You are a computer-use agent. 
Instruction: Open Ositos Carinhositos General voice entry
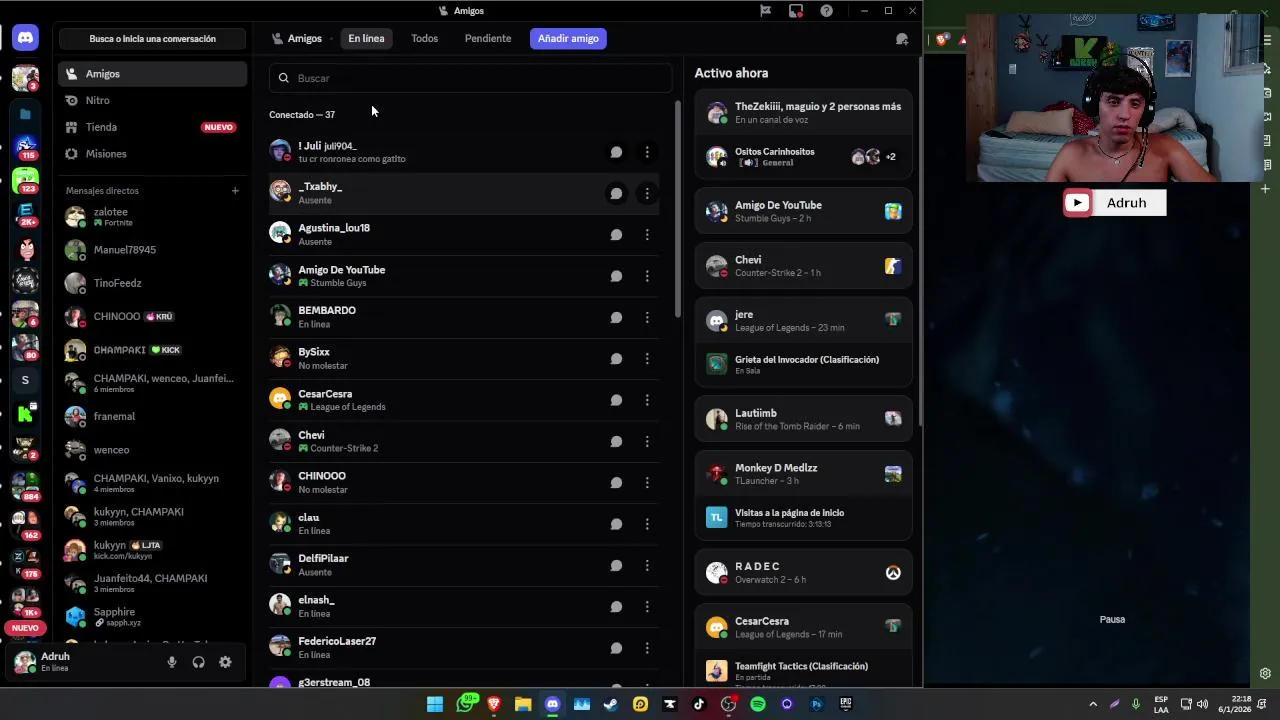[804, 157]
